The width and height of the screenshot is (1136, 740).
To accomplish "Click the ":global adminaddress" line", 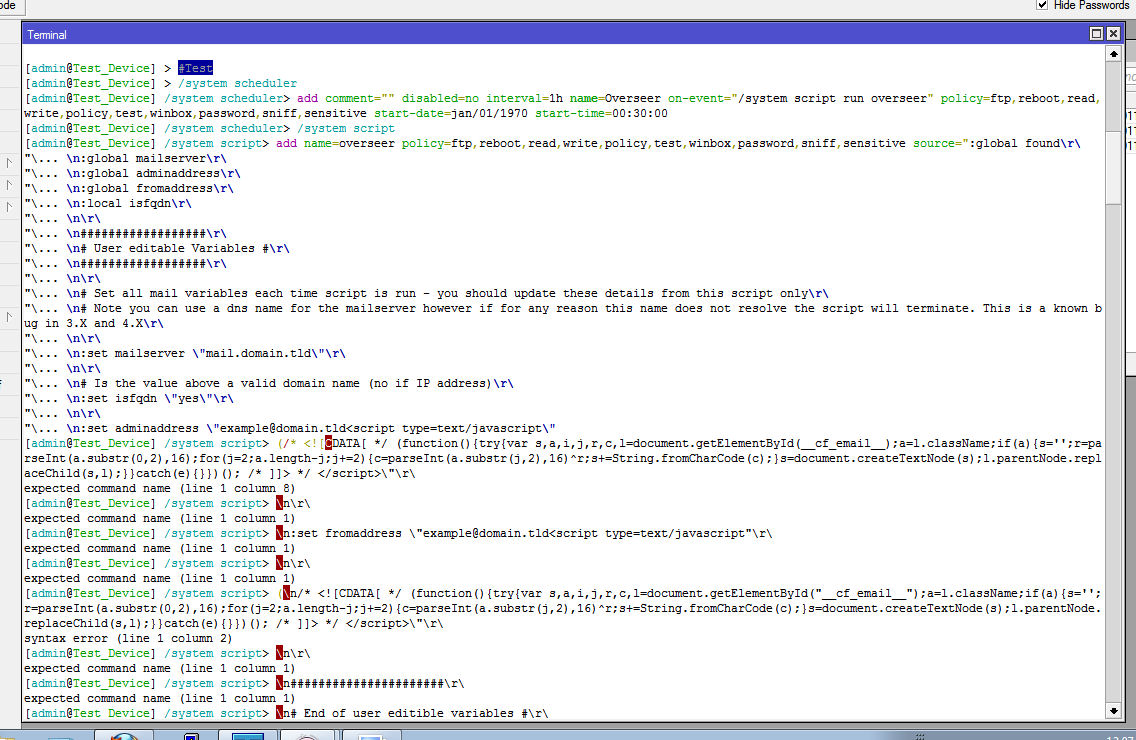I will point(133,174).
